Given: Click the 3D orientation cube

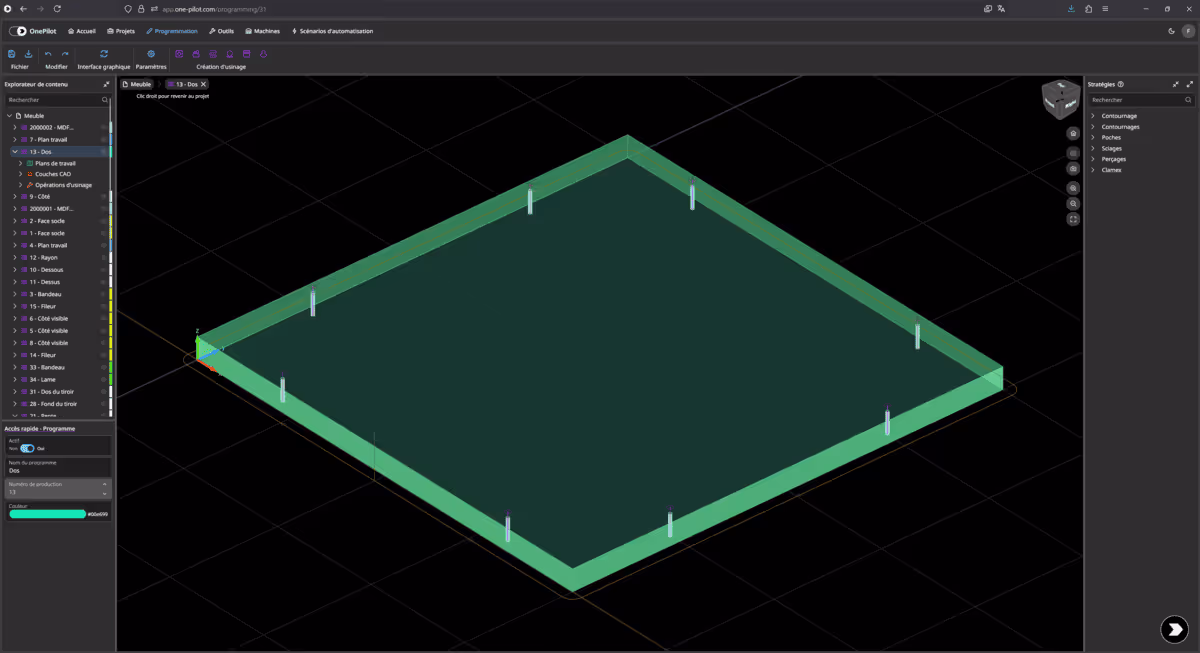Looking at the screenshot, I should coord(1061,99).
